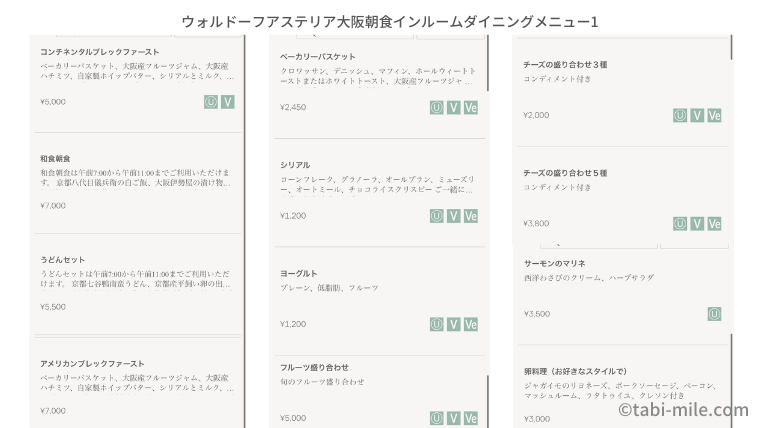Select the ベーカリーバスケット title
This screenshot has height=428, width=760.
coord(317,57)
